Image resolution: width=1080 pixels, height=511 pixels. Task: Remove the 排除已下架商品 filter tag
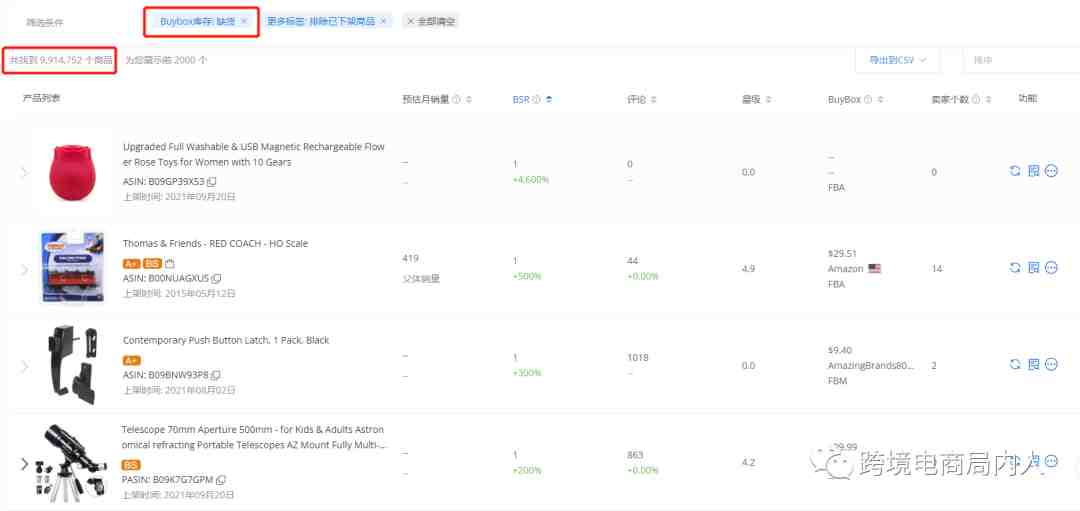(x=383, y=21)
